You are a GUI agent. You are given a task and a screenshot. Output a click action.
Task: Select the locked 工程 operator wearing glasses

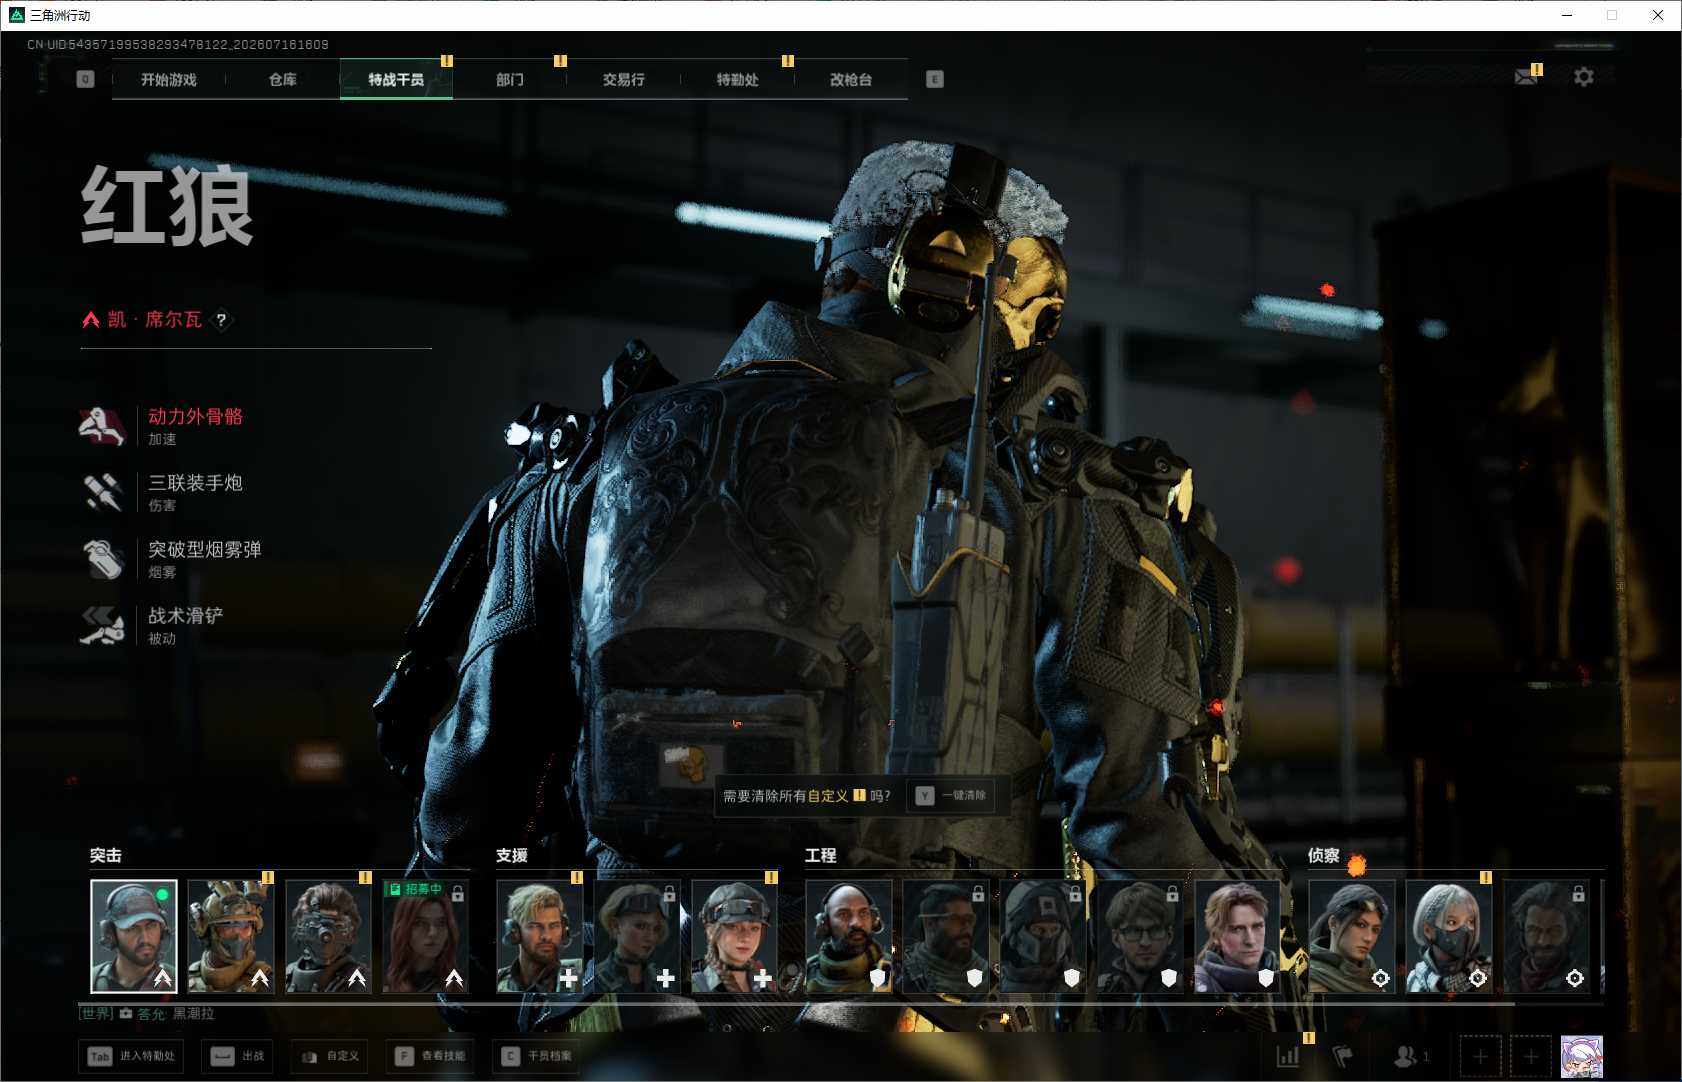pos(1140,937)
